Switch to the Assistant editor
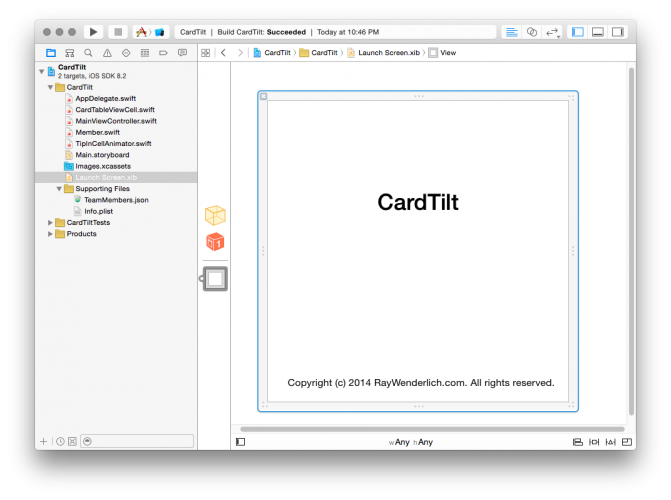The height and width of the screenshot is (500, 671). [532, 32]
